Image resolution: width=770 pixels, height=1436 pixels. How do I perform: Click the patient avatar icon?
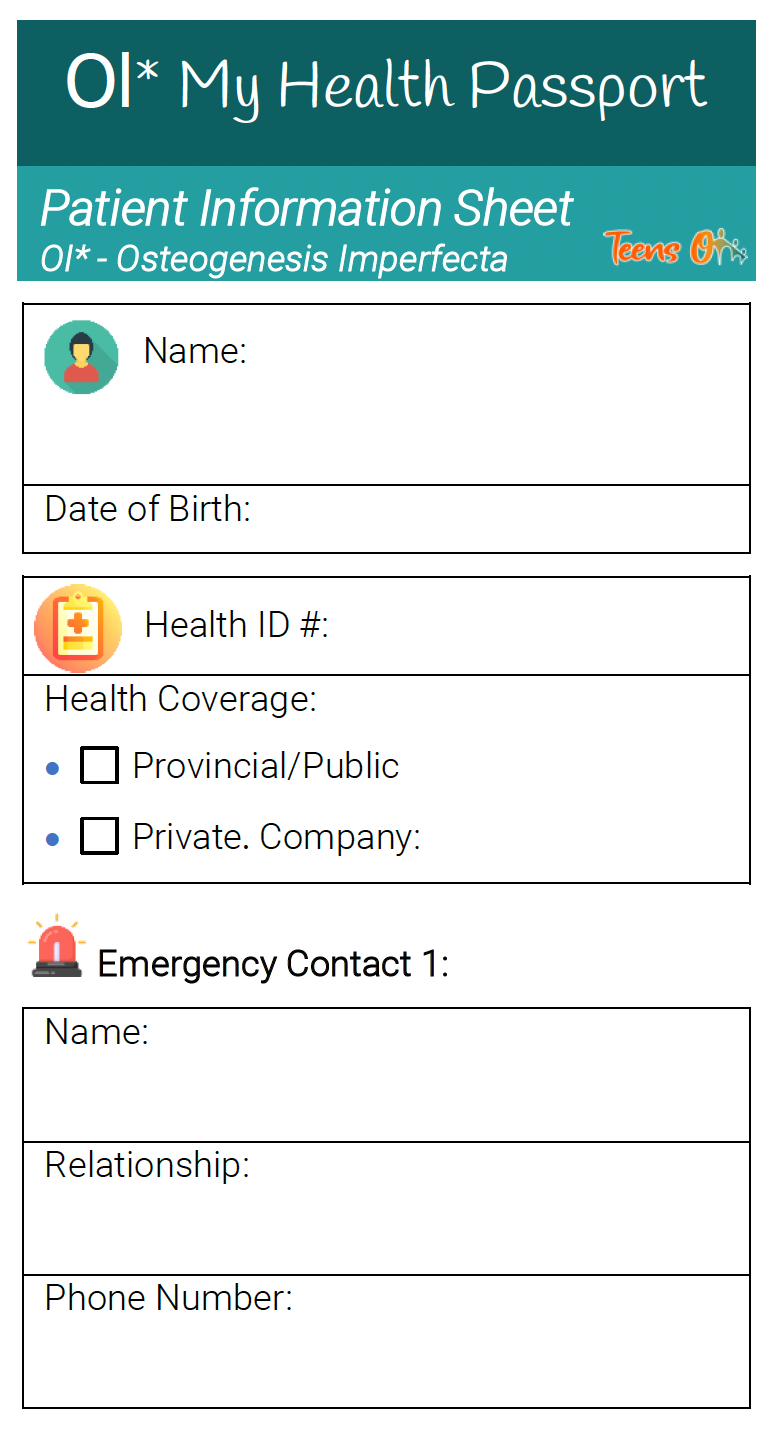pos(81,357)
